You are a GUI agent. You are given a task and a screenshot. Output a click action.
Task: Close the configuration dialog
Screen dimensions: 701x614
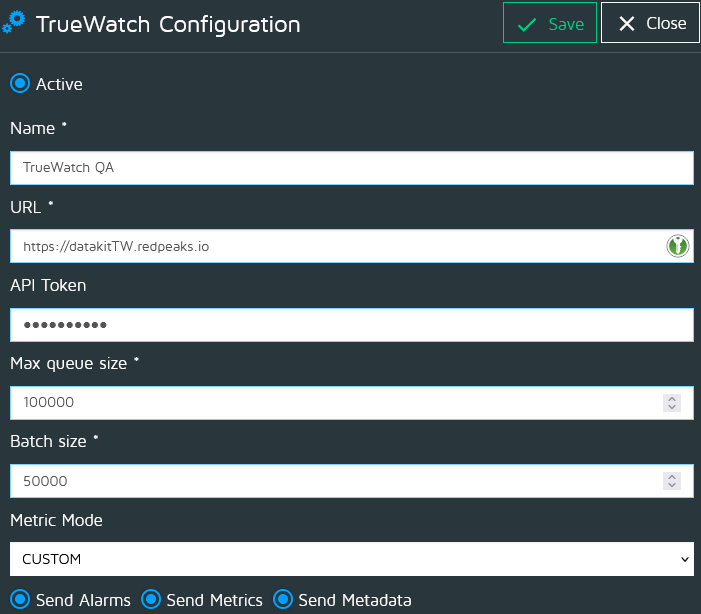click(651, 23)
